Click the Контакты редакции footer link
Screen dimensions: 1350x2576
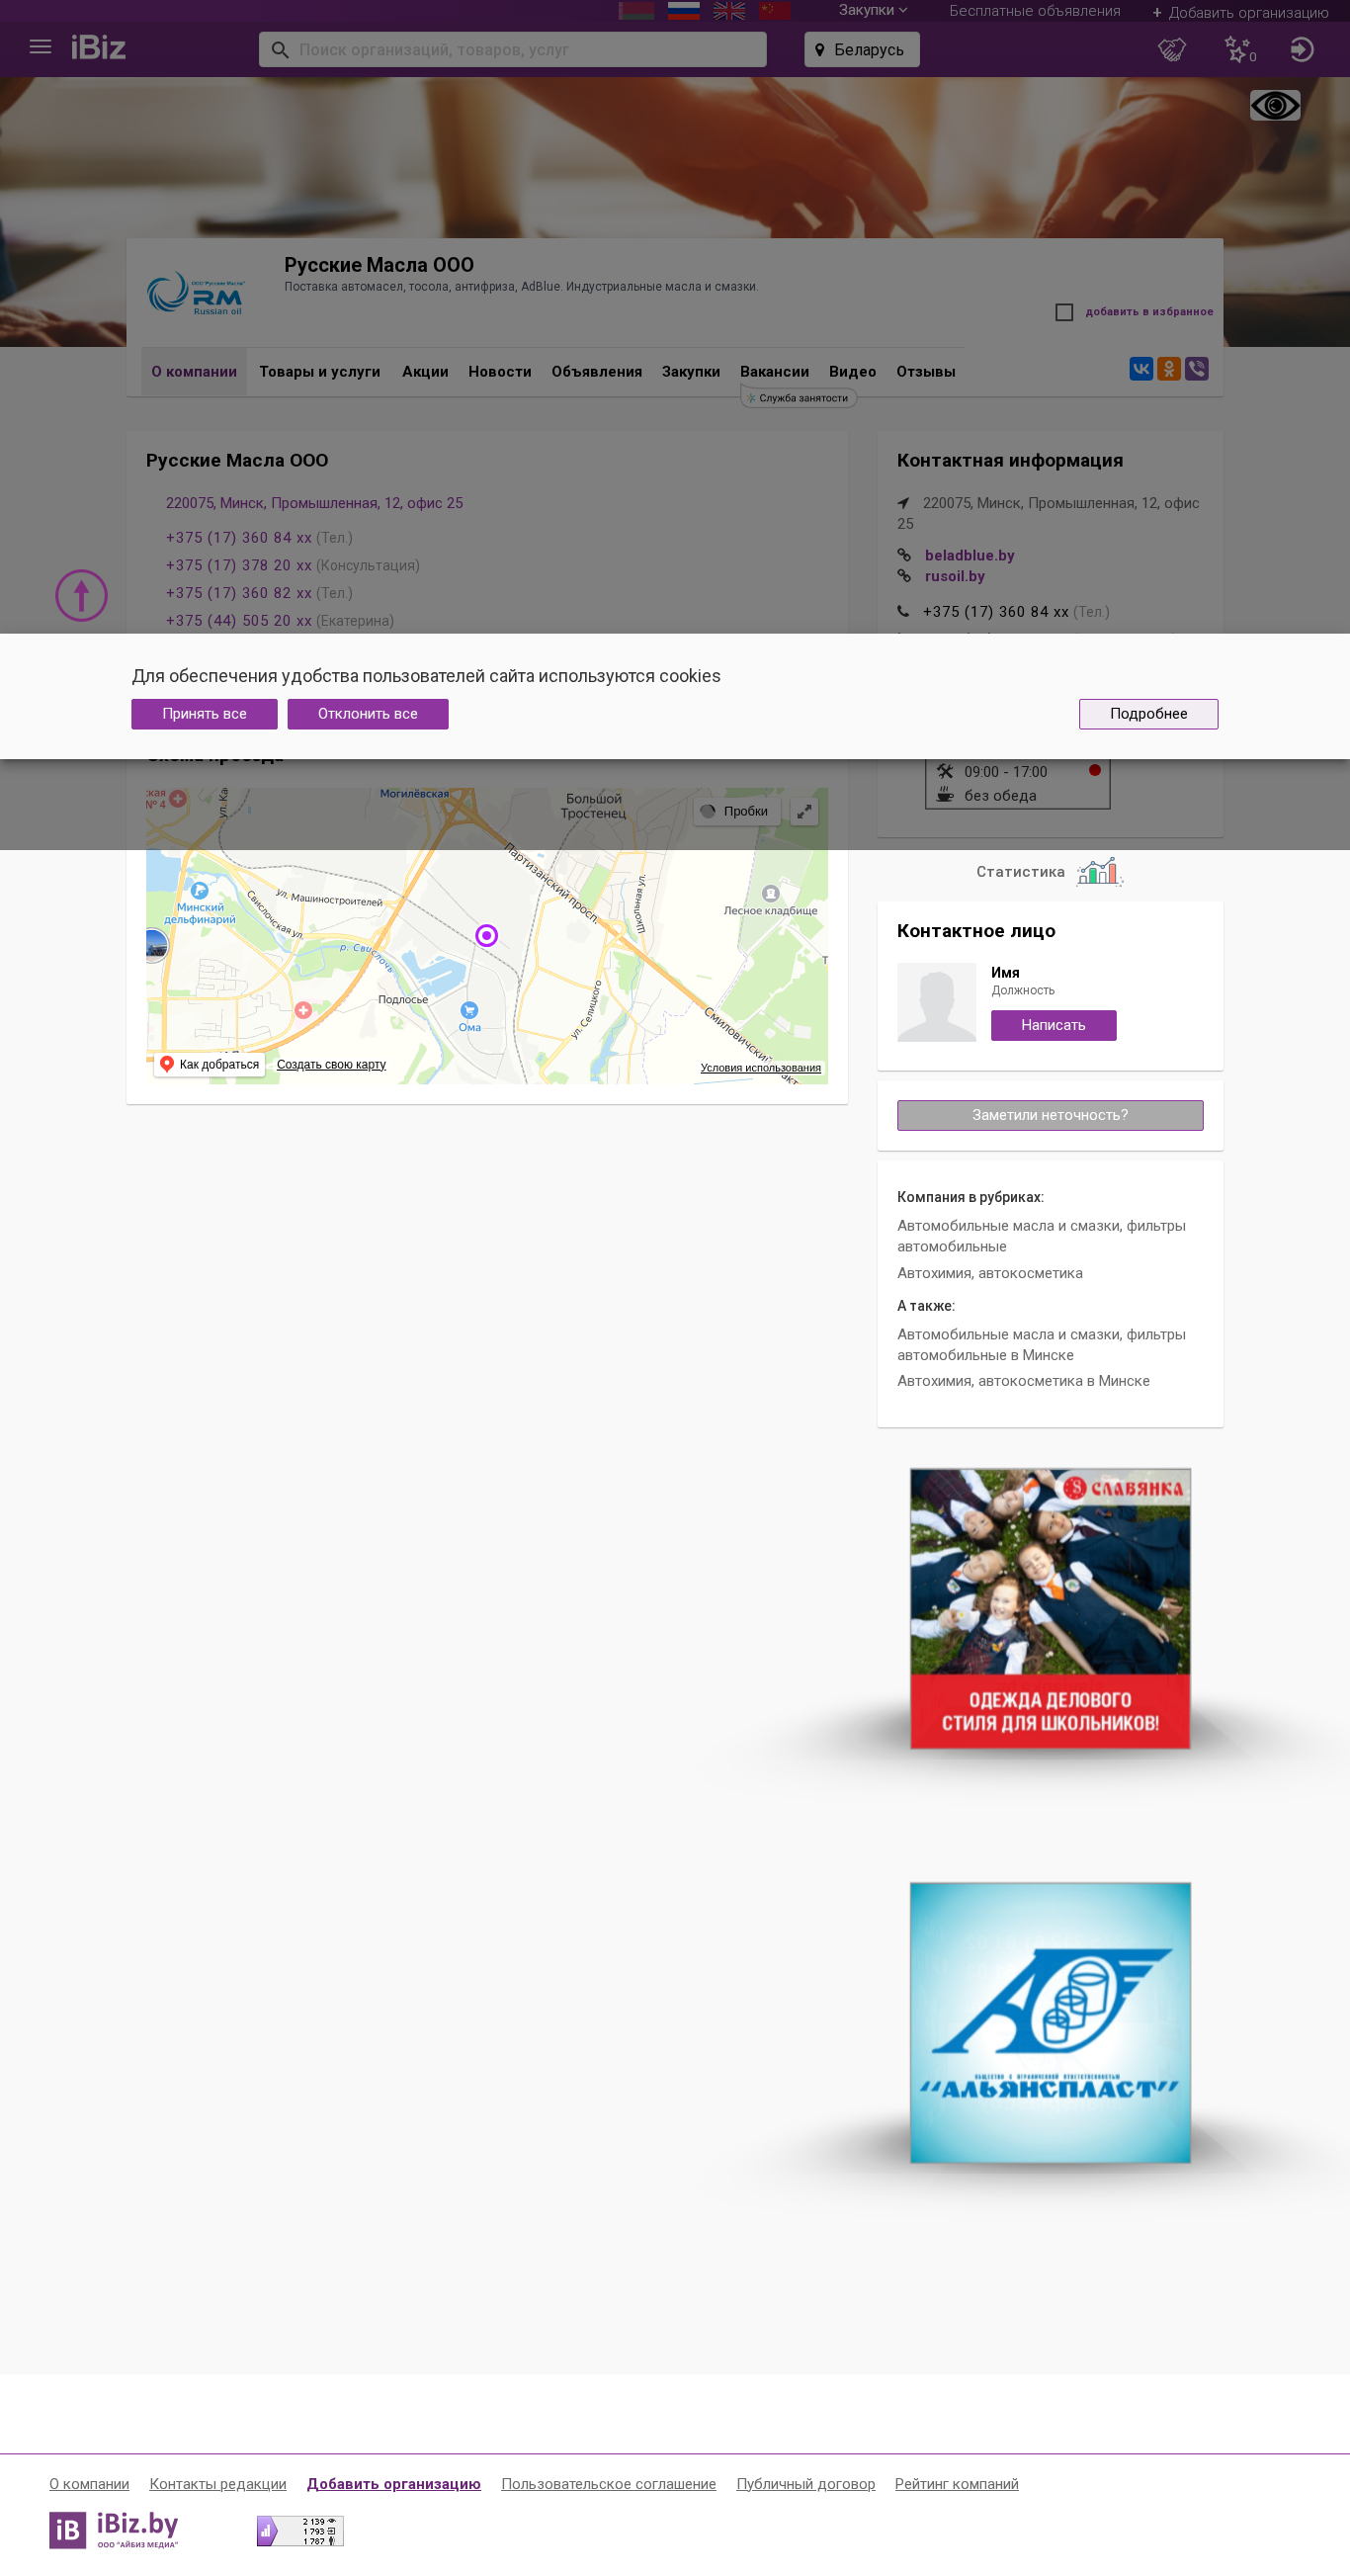click(218, 2484)
